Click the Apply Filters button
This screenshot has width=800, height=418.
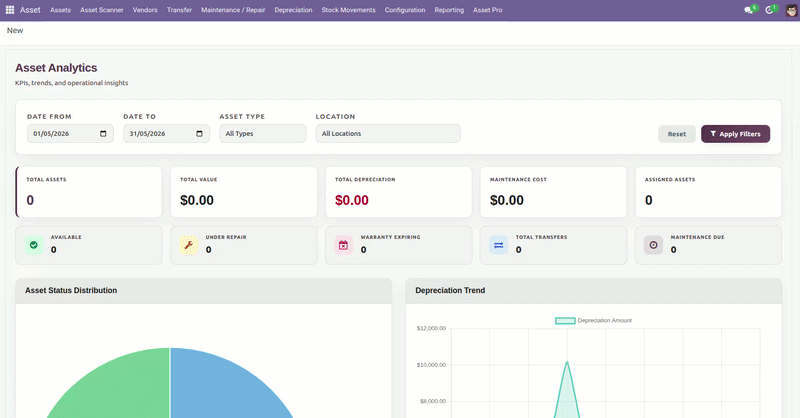(x=735, y=134)
